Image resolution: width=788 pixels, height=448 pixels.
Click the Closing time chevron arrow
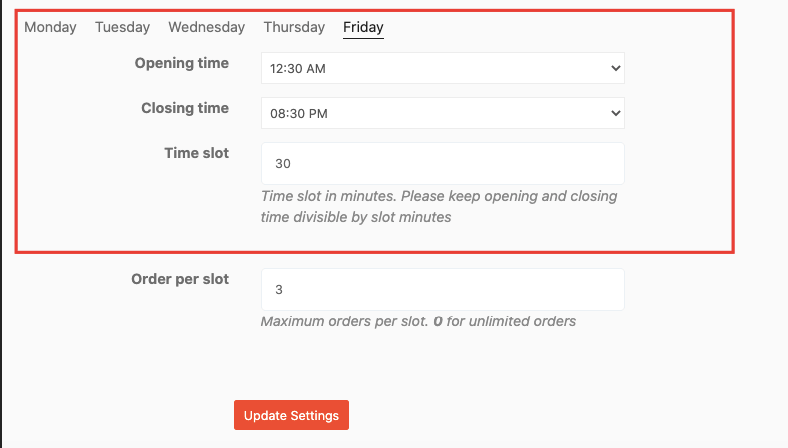point(616,113)
